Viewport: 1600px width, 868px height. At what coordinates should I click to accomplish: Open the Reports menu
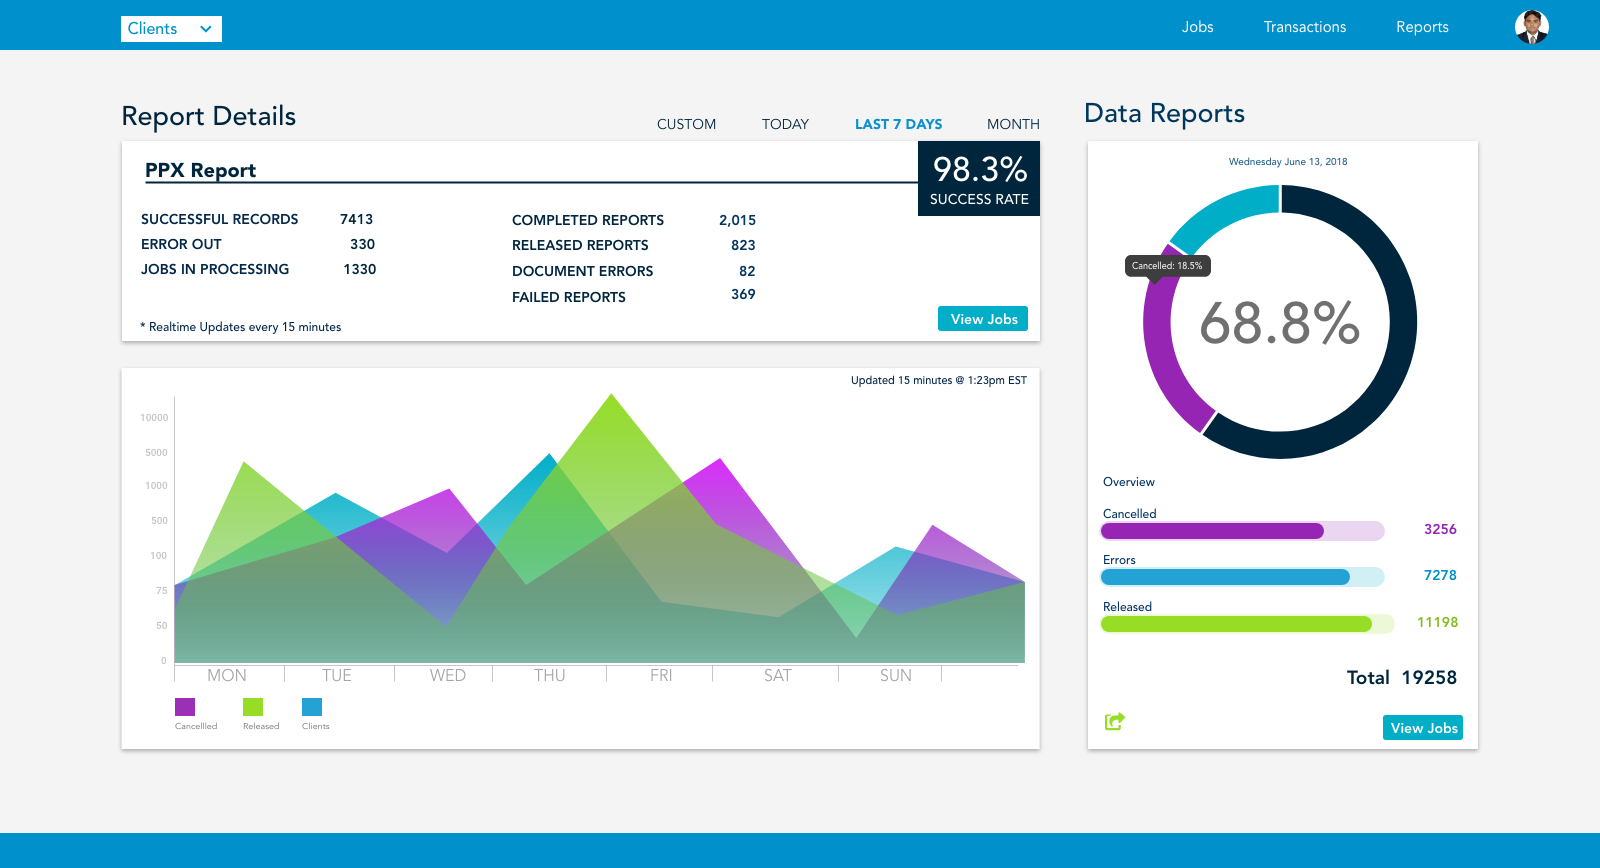(x=1422, y=27)
